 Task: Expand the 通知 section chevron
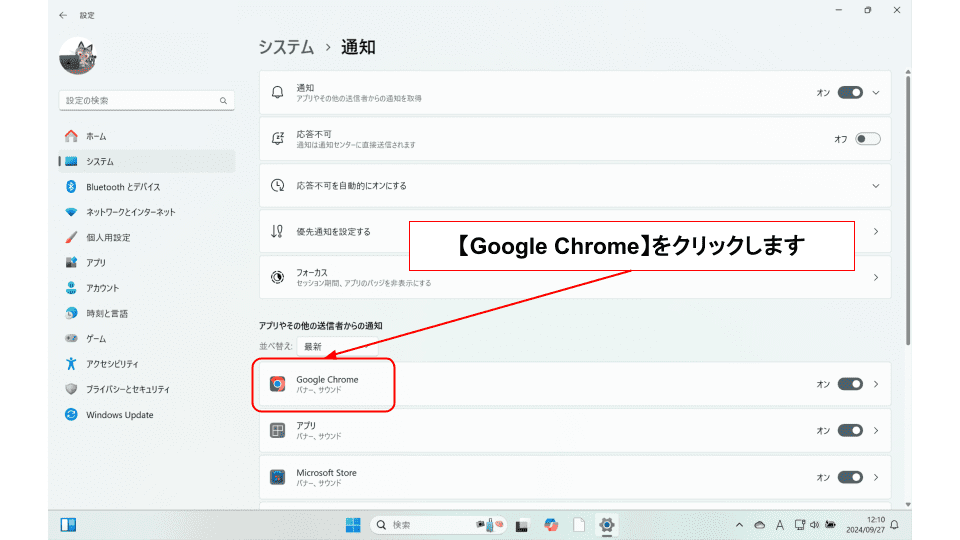tap(876, 93)
